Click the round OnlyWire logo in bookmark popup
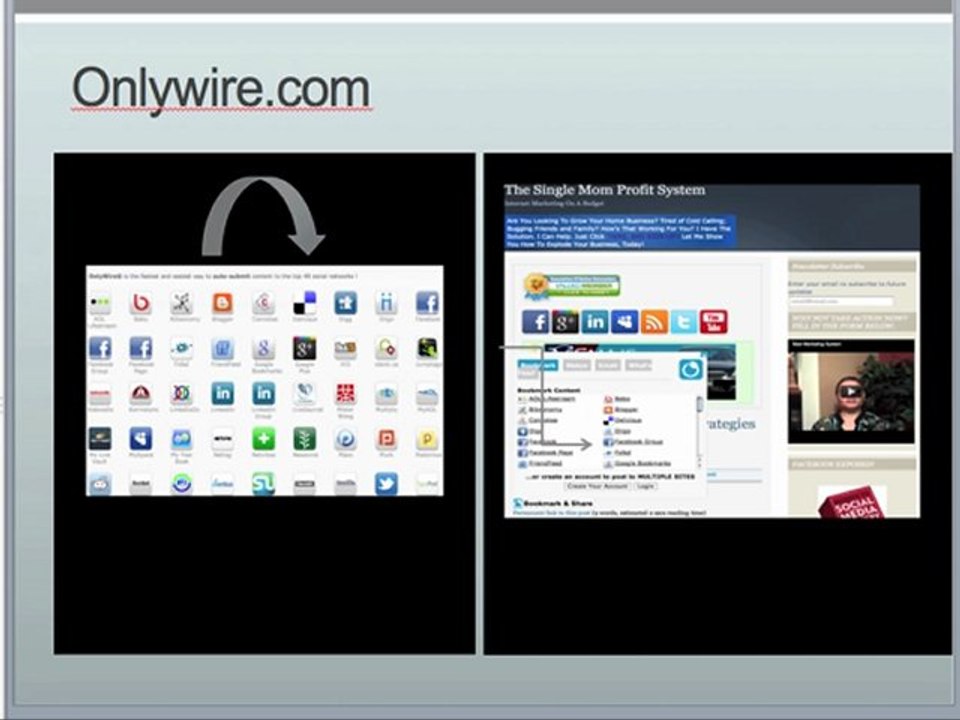This screenshot has width=960, height=720. [691, 369]
